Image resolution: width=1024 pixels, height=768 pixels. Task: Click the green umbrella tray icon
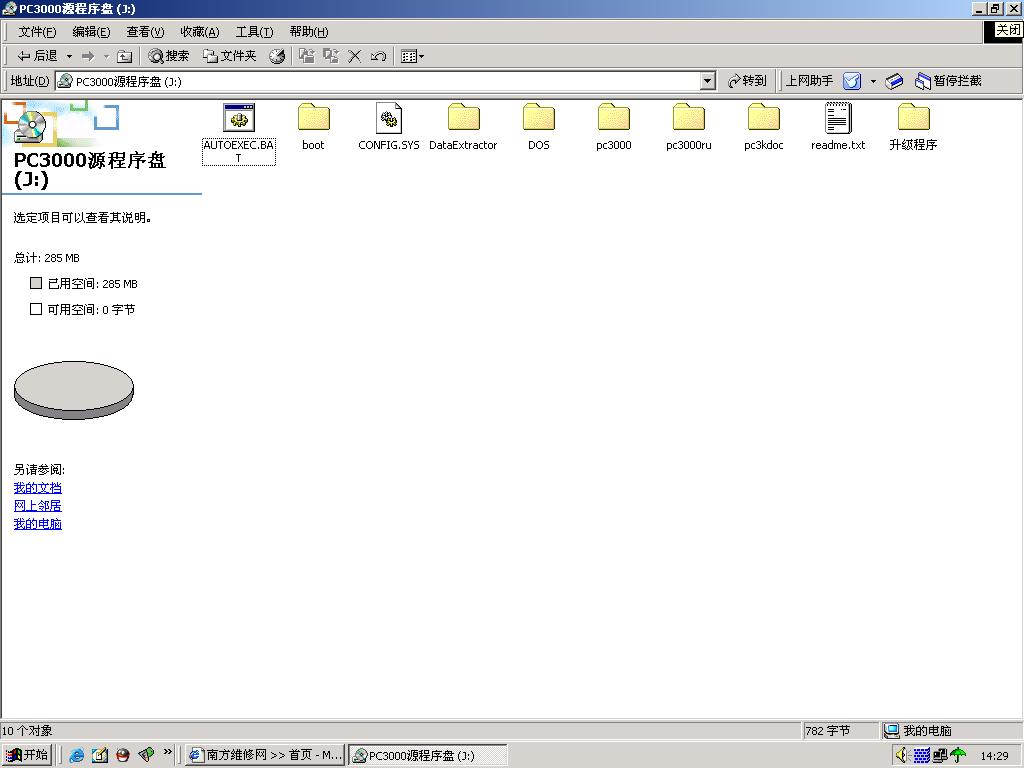(x=959, y=756)
